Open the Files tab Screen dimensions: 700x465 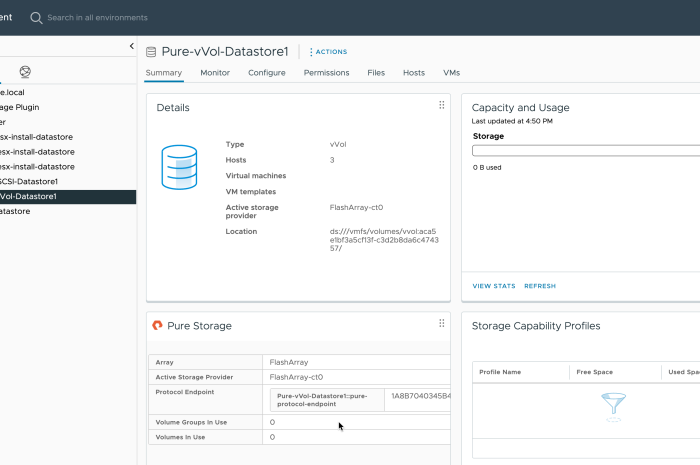pos(376,73)
